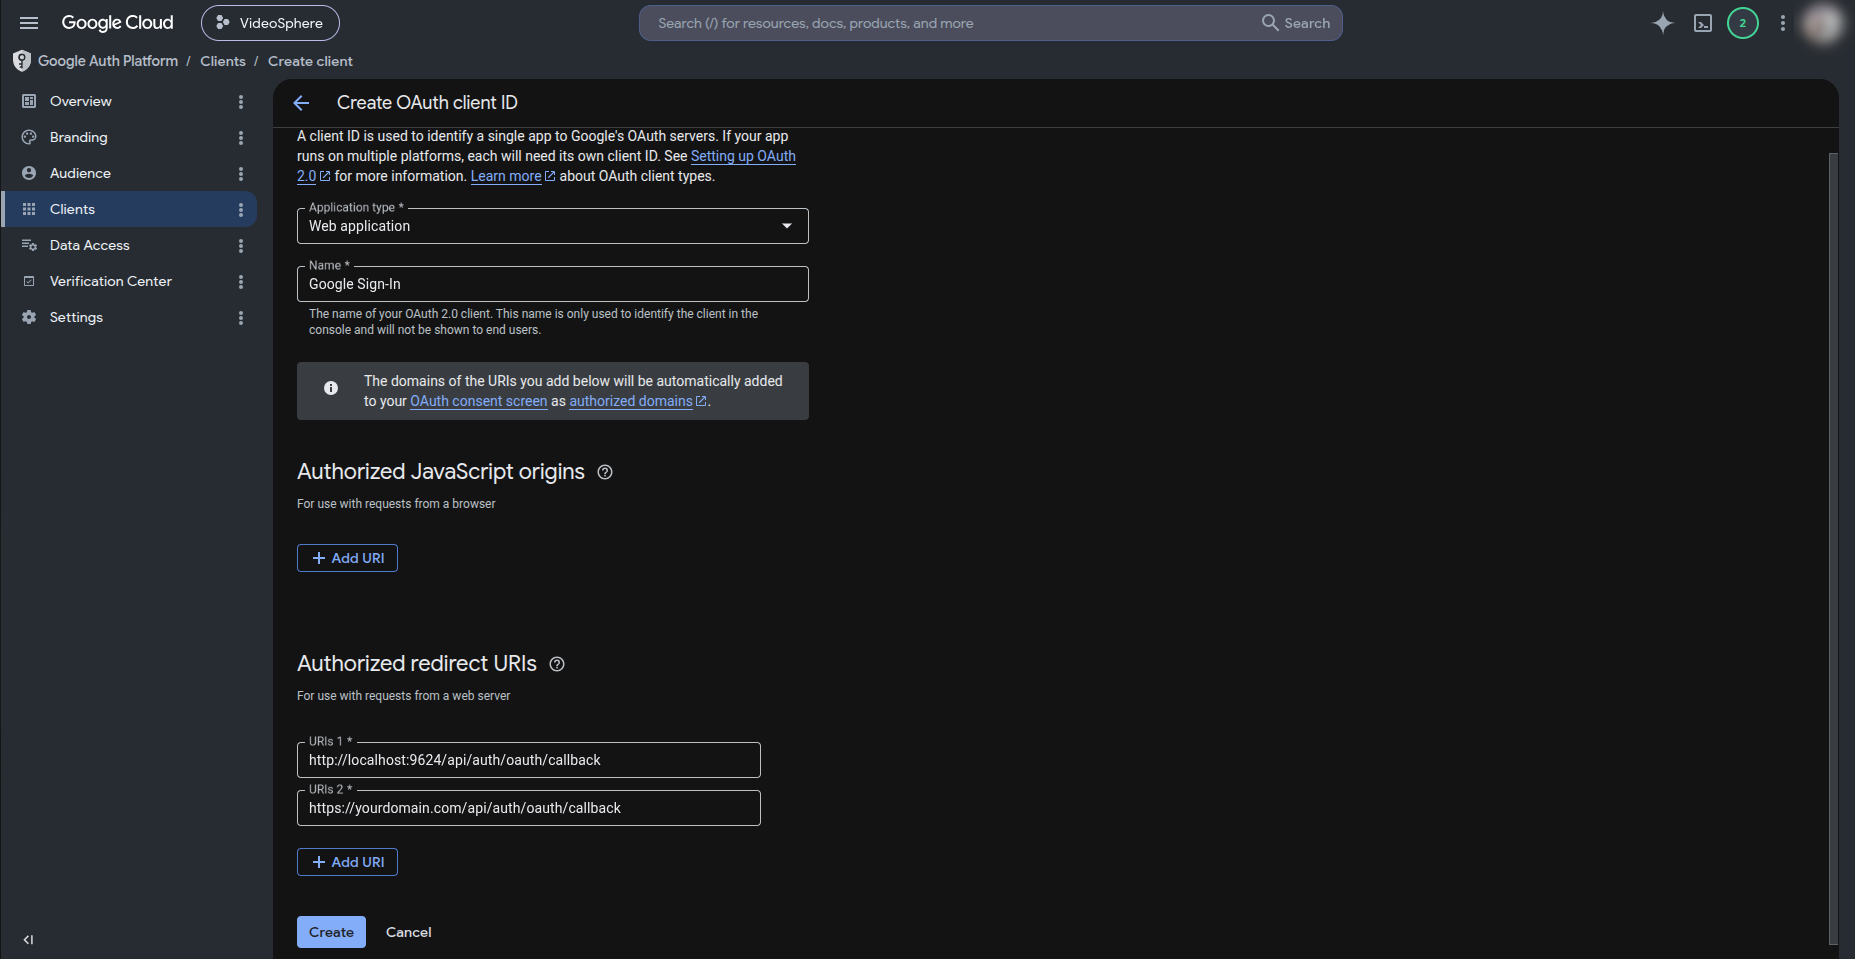Click the Overview dashboard icon
The width and height of the screenshot is (1855, 959).
coord(29,101)
